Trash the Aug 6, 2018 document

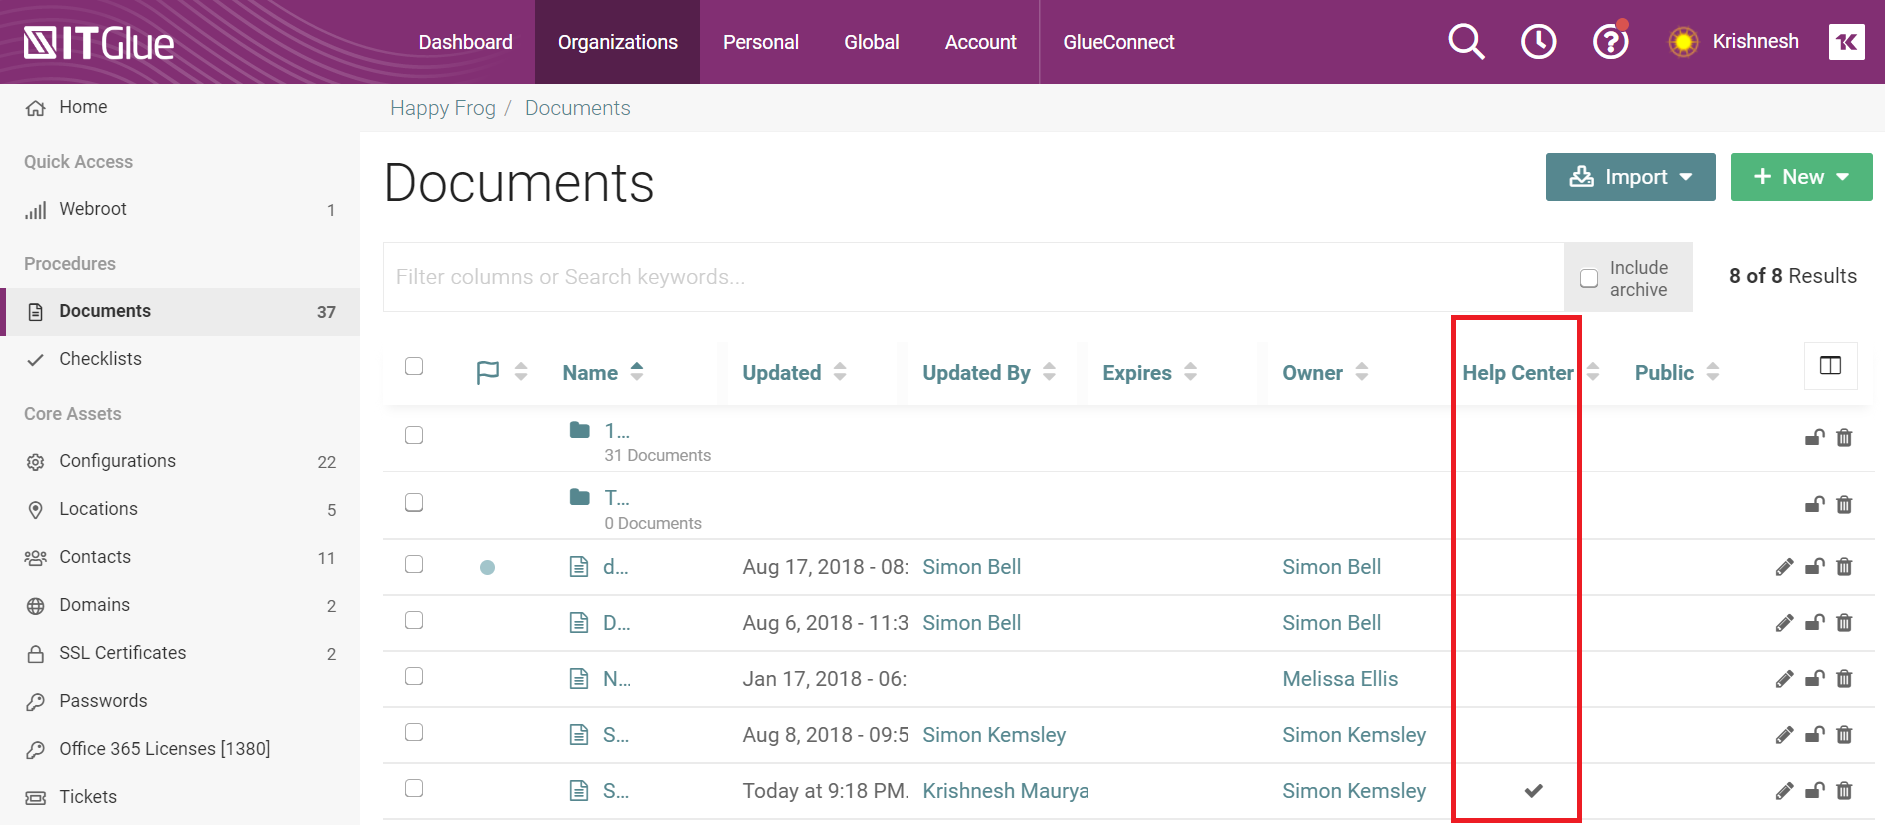pos(1844,623)
